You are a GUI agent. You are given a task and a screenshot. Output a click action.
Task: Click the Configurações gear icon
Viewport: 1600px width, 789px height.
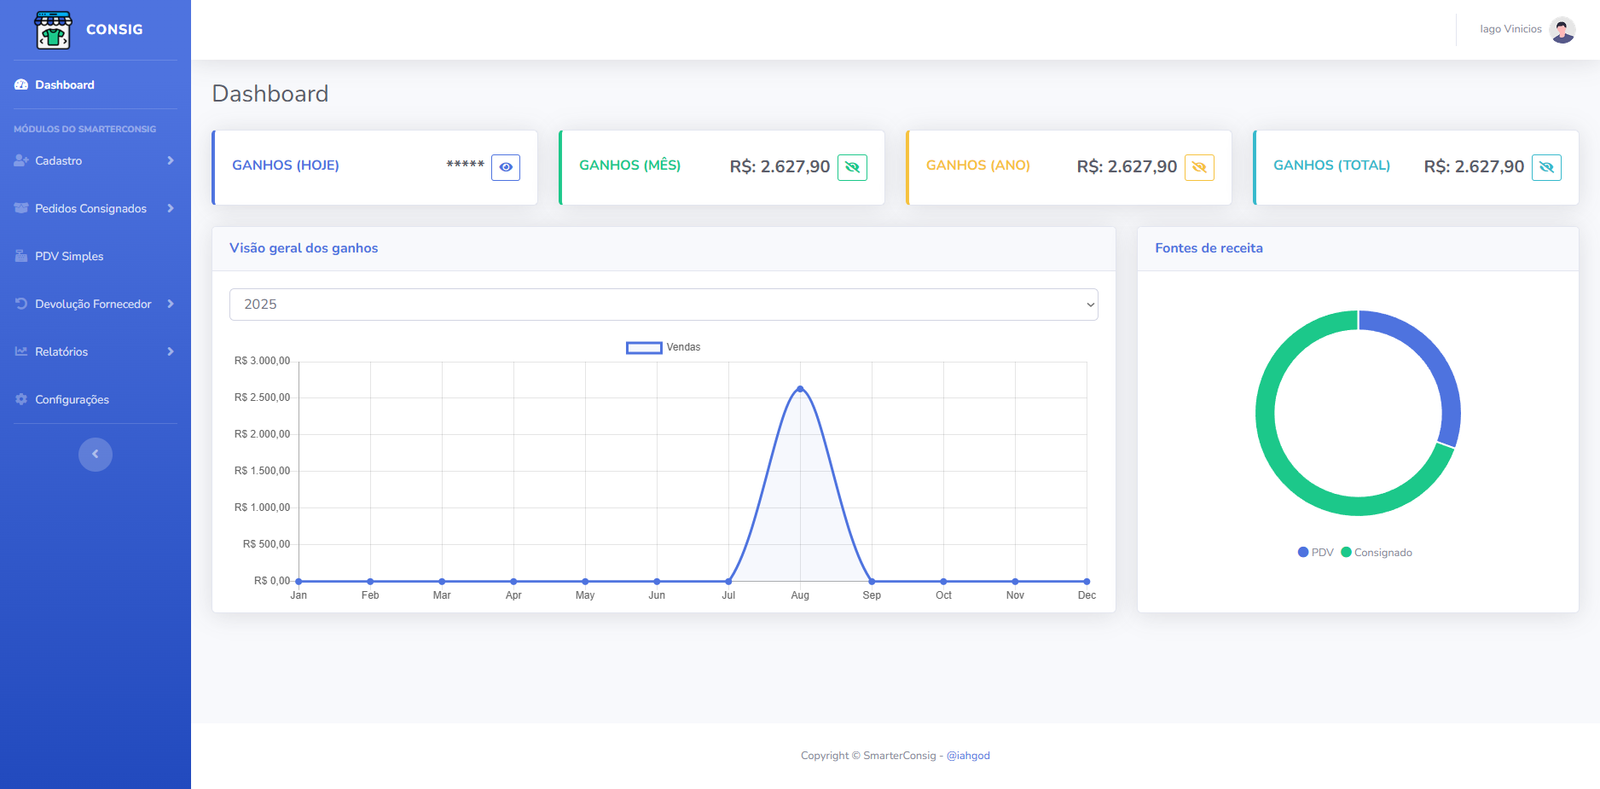click(21, 399)
